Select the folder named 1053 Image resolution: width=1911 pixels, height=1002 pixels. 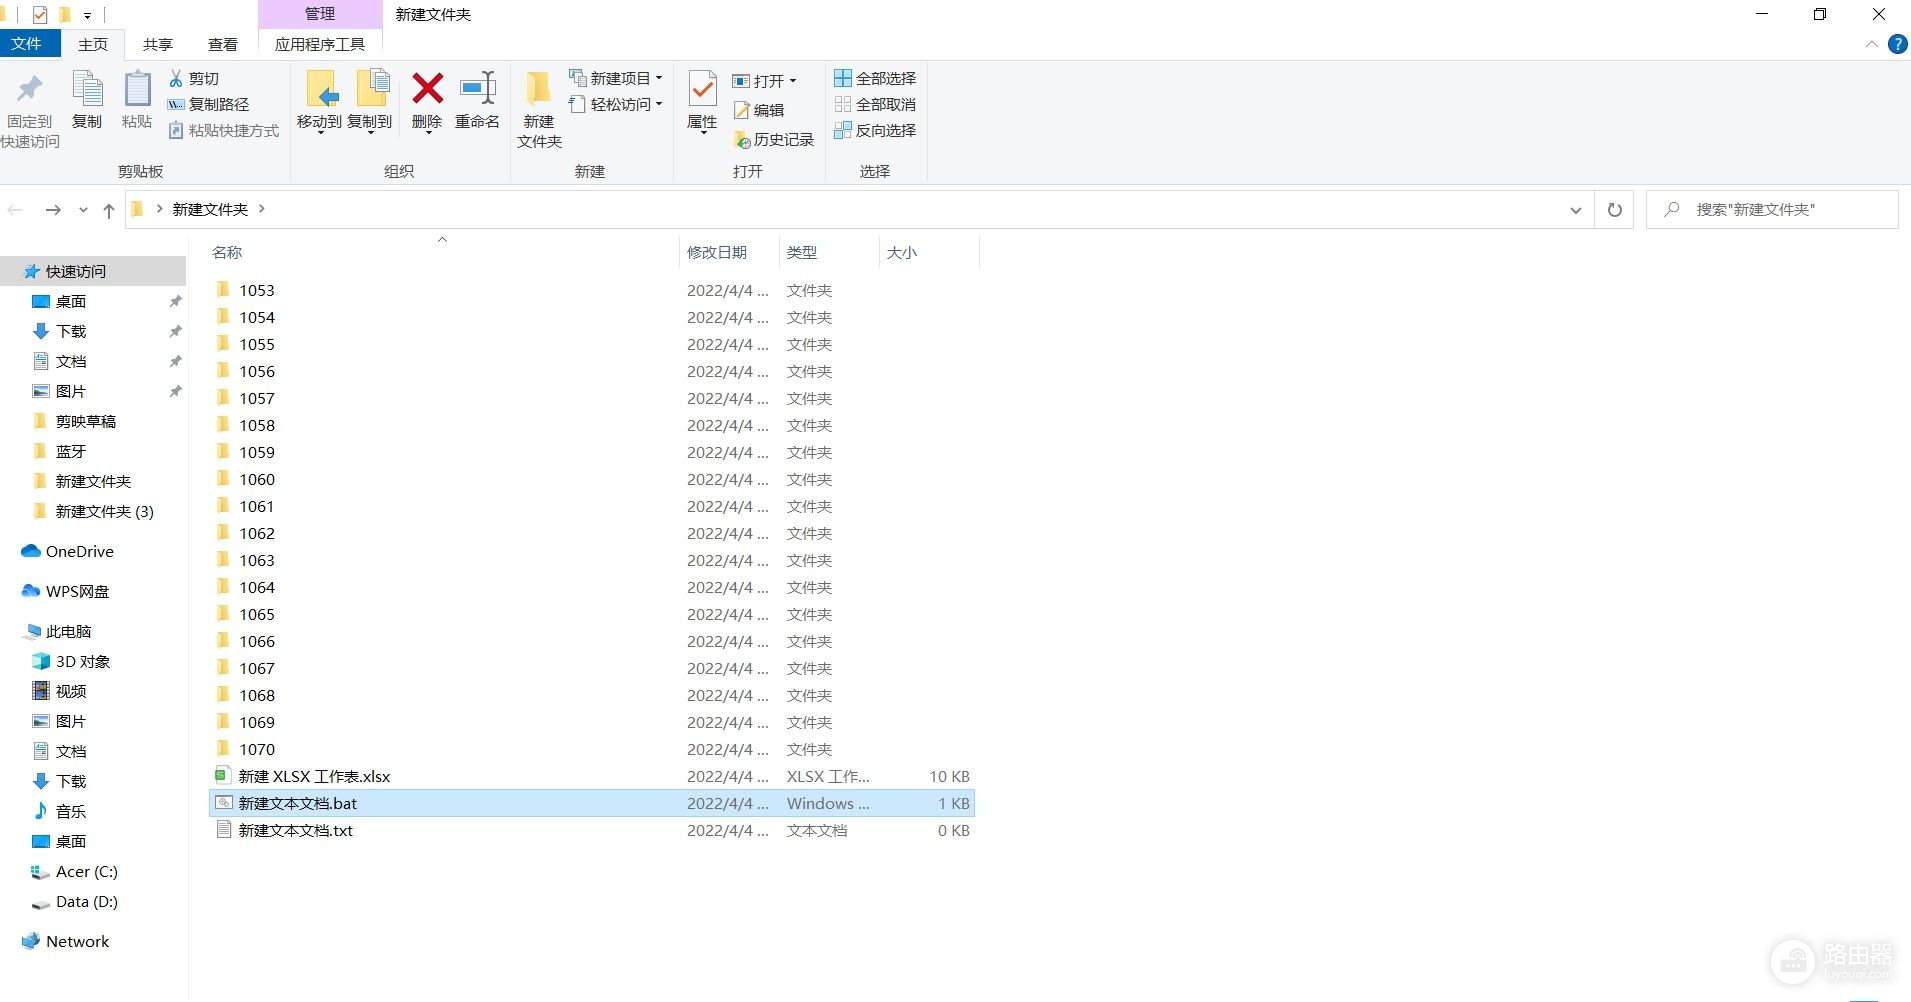[592, 290]
